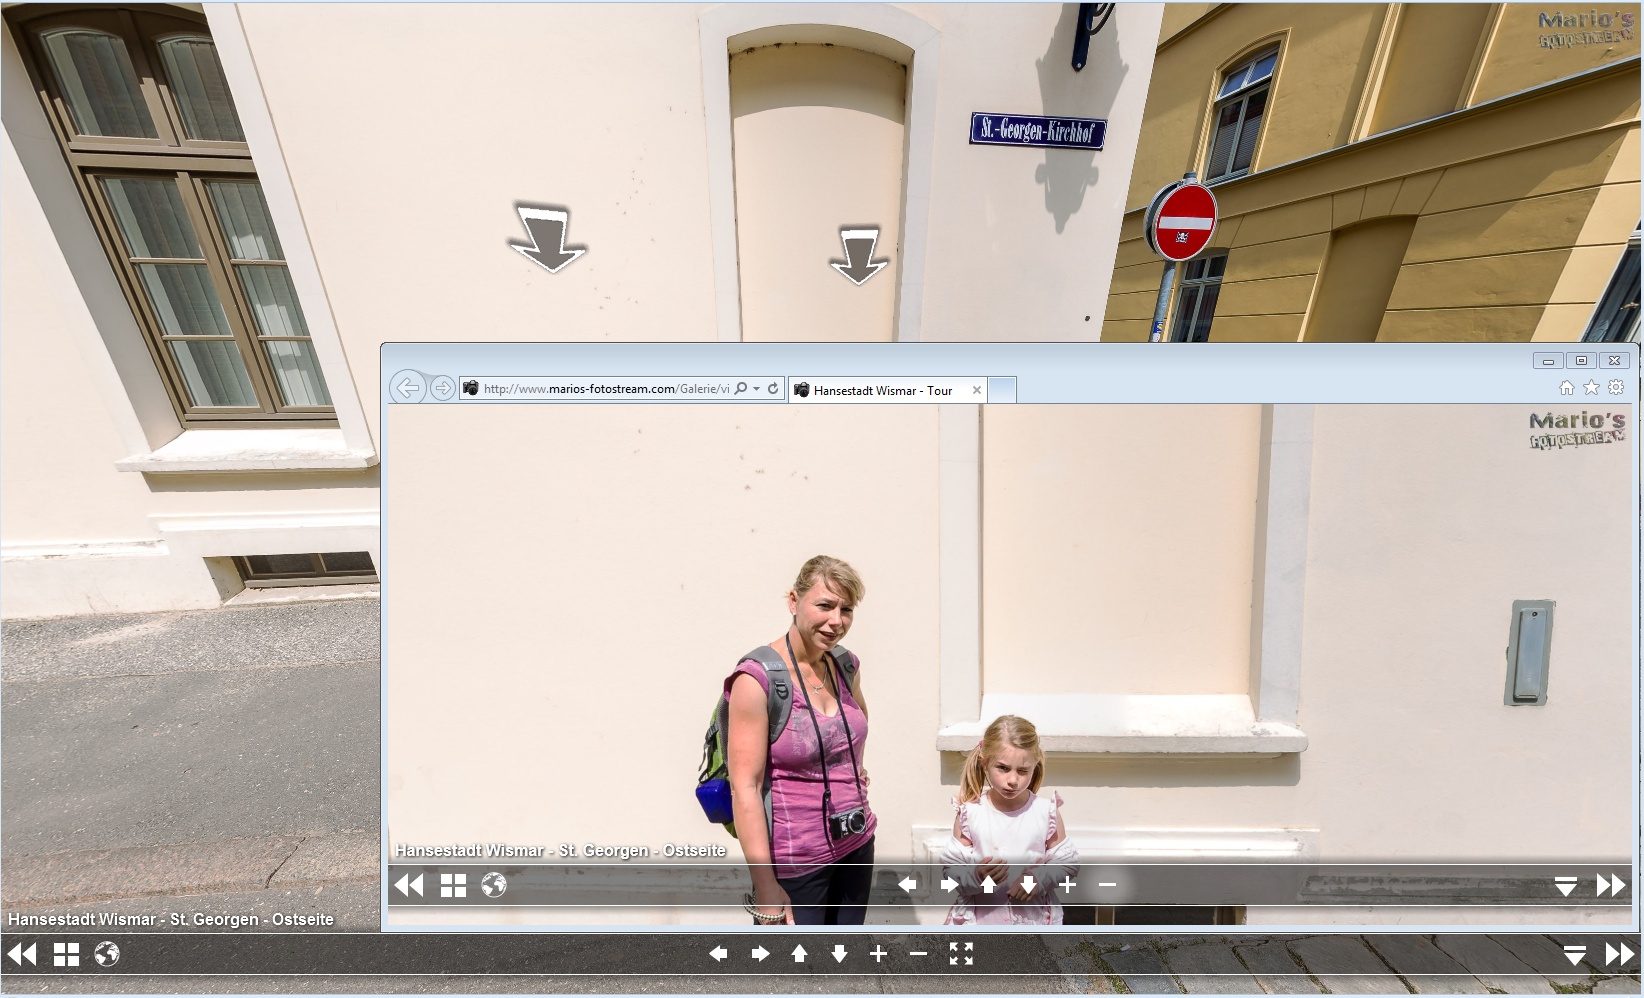The height and width of the screenshot is (998, 1644).
Task: Open a new browser tab
Action: tap(1002, 390)
